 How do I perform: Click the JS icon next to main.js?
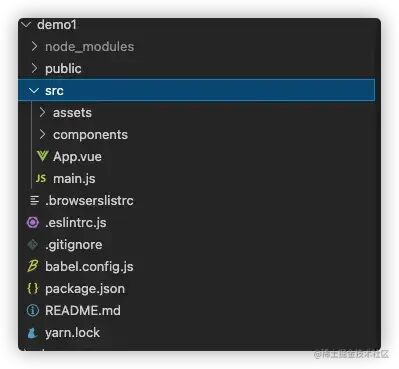(41, 178)
